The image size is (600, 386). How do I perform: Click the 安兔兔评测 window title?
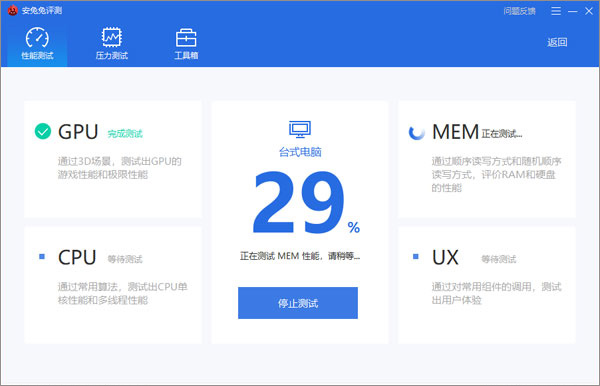(x=42, y=11)
